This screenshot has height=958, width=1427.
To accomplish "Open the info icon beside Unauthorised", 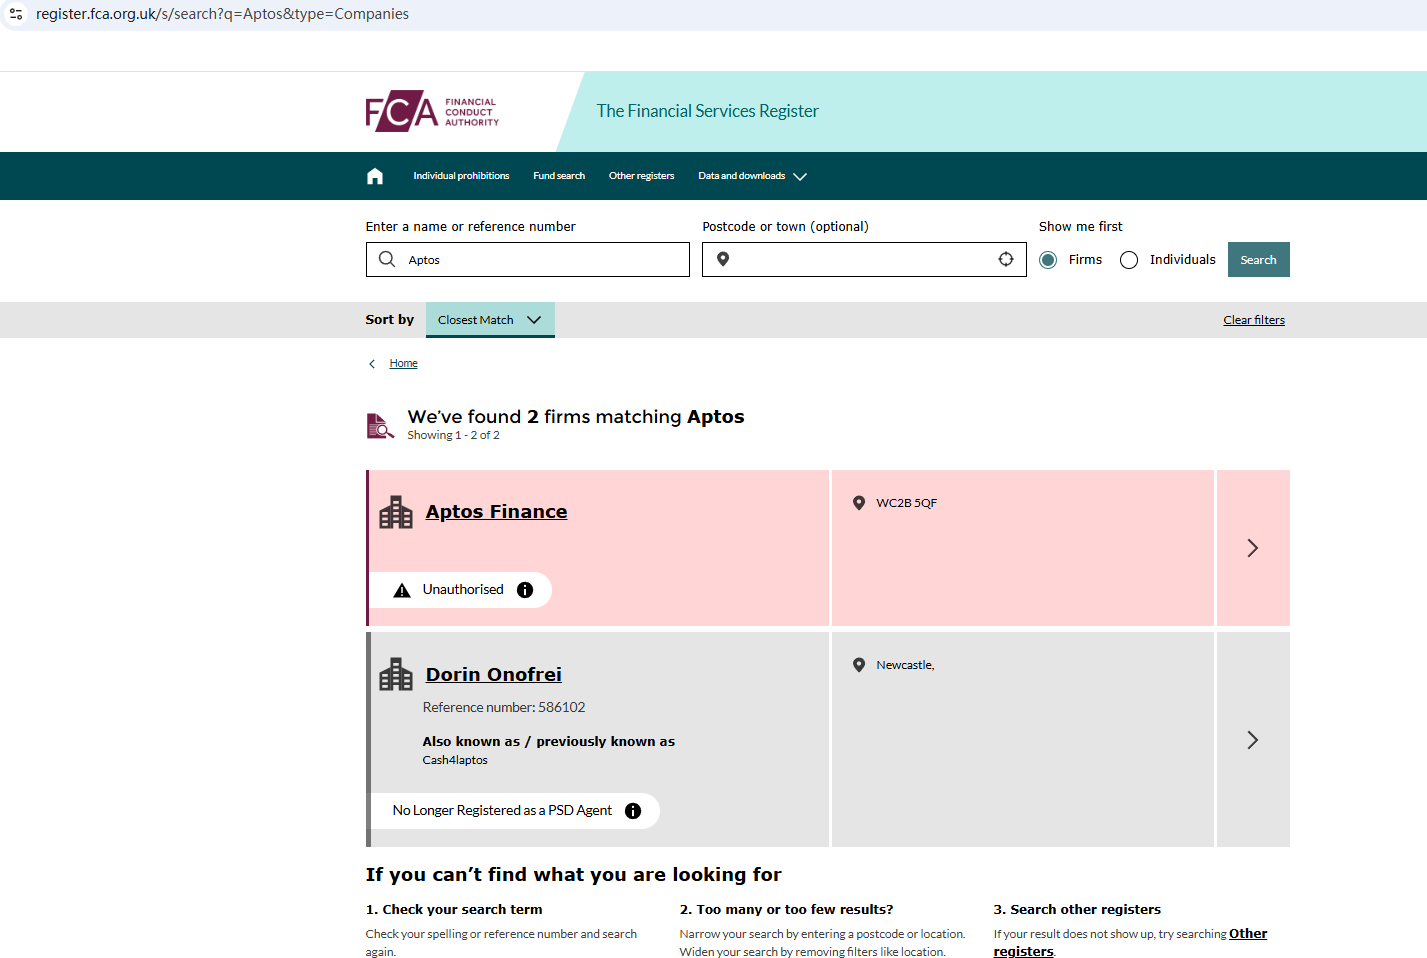I will coord(525,590).
